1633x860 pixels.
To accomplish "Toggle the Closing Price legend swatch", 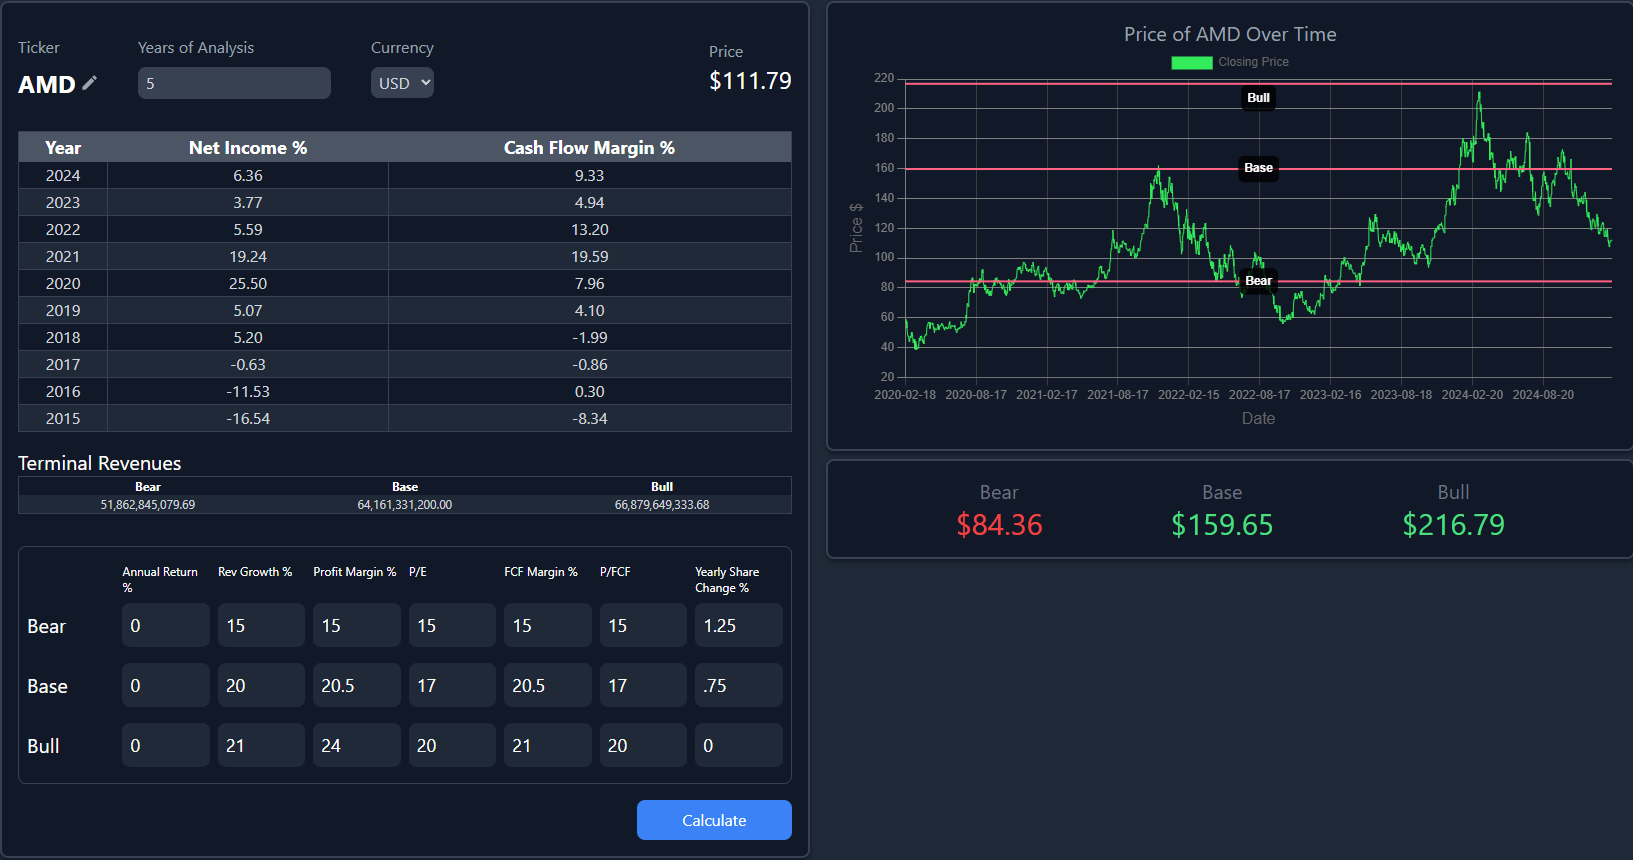I will click(1191, 62).
